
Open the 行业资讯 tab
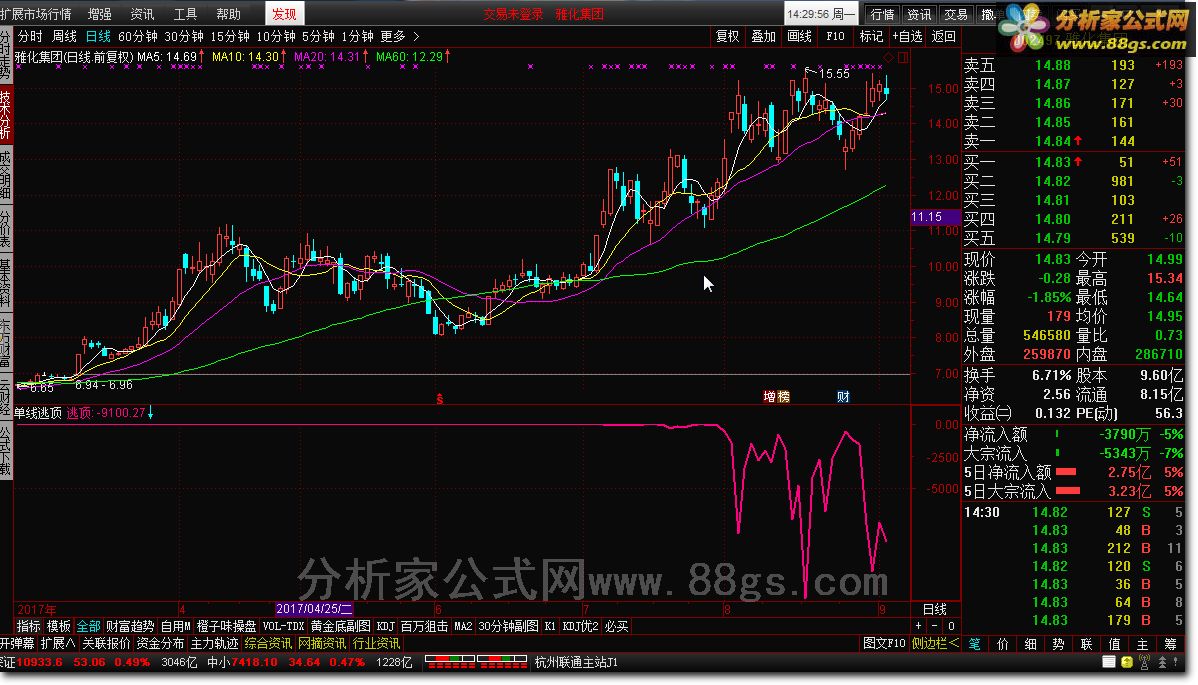coord(377,644)
